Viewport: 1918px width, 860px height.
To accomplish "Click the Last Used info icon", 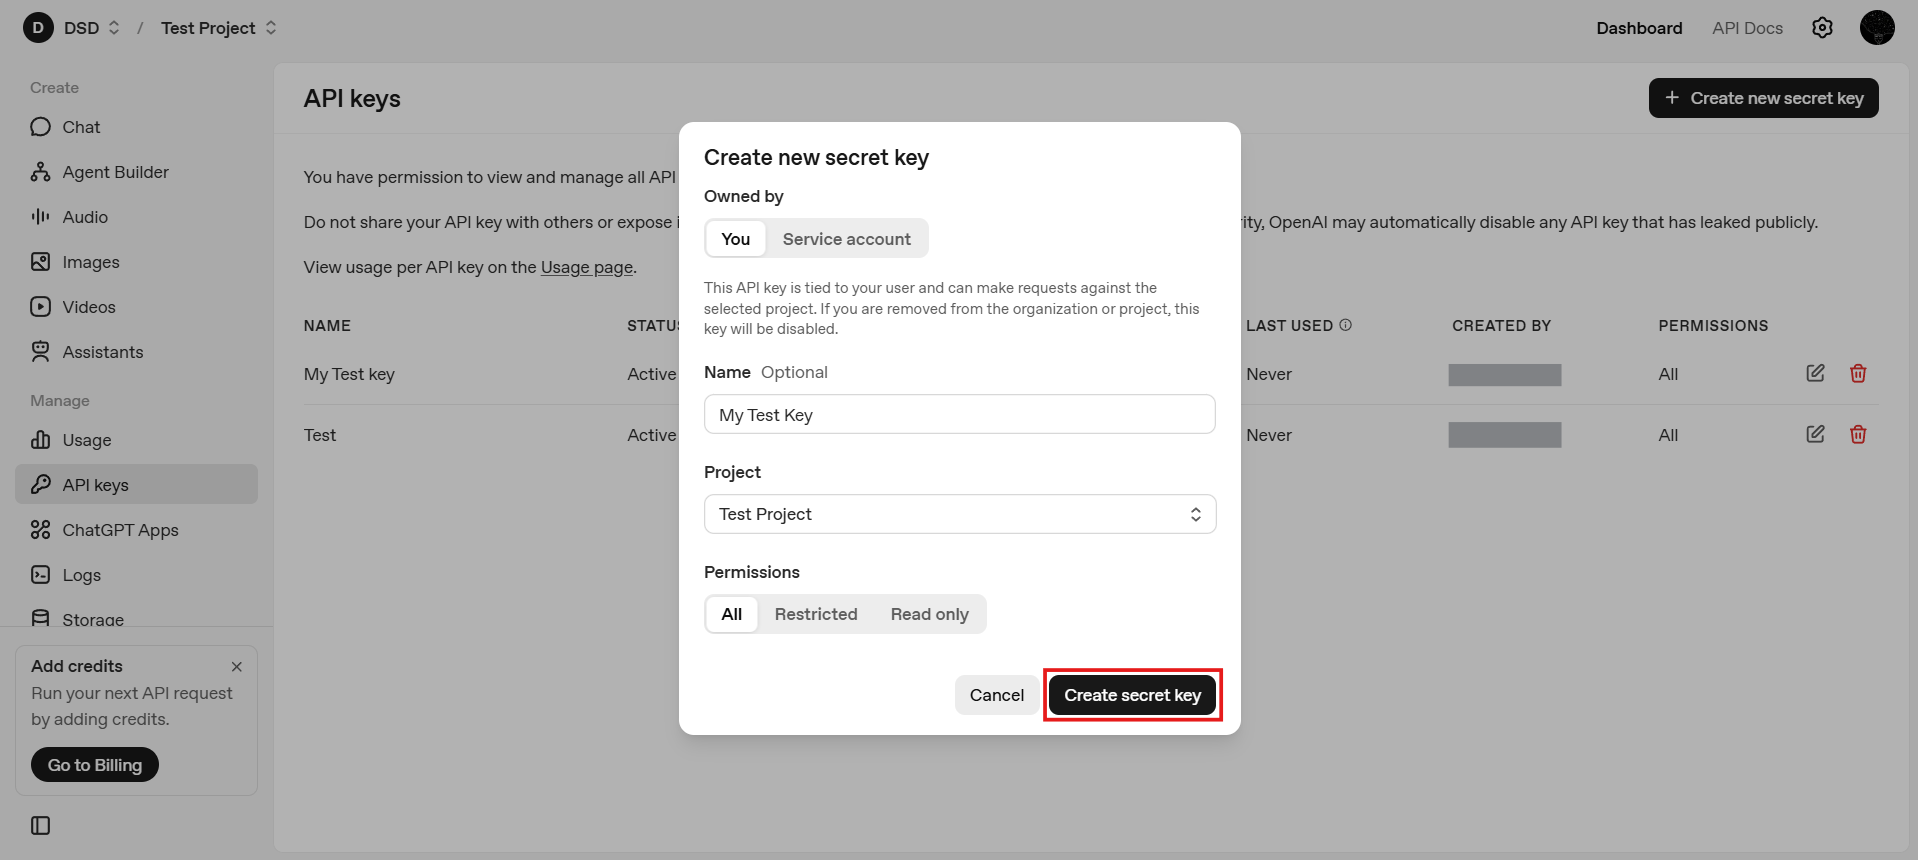I will (x=1345, y=325).
